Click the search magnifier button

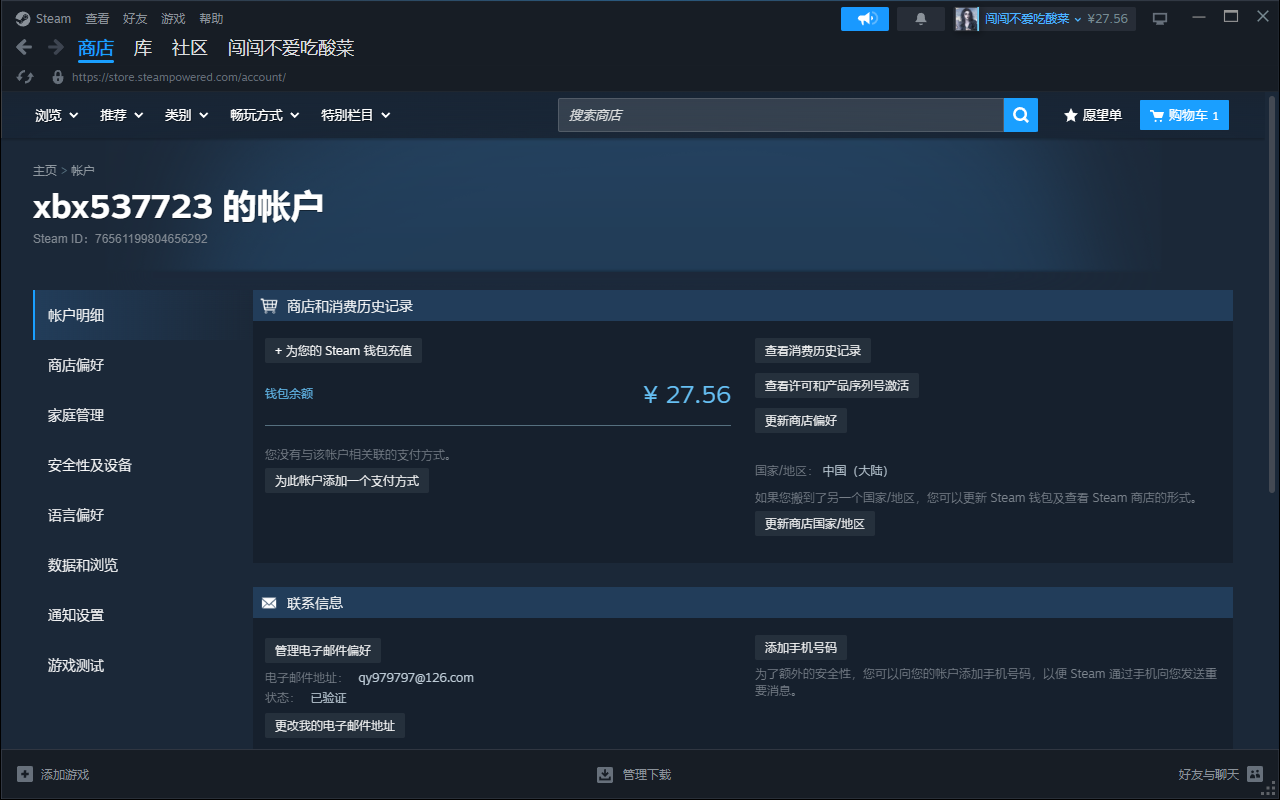pyautogui.click(x=1021, y=115)
